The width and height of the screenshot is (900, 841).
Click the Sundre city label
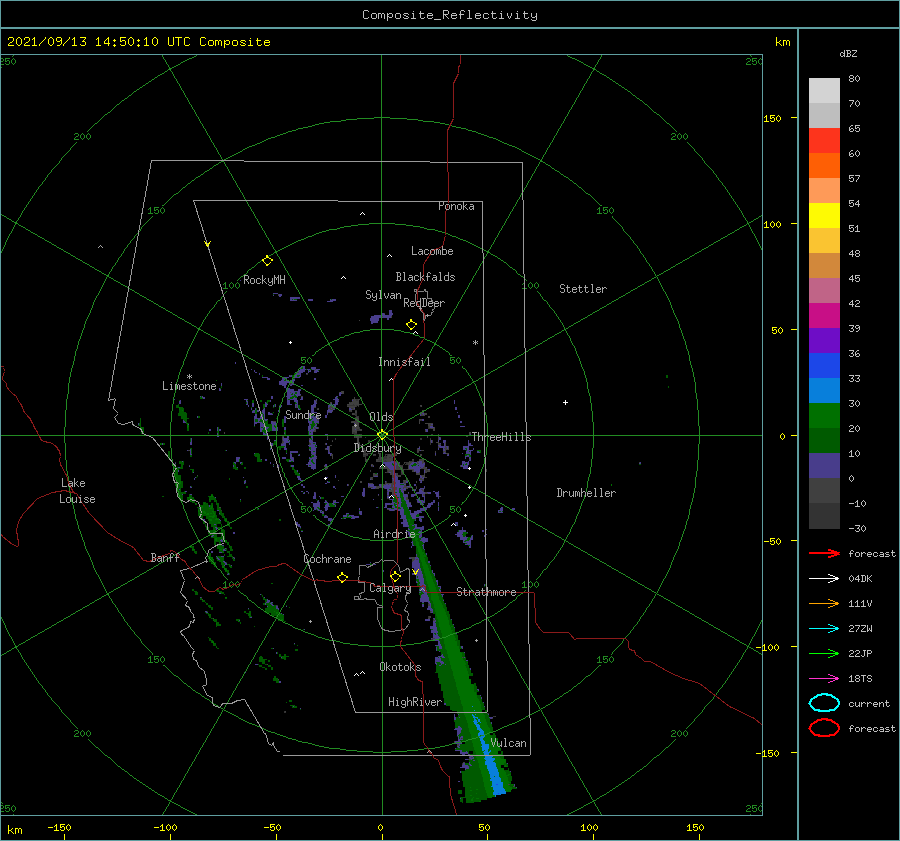(x=303, y=414)
